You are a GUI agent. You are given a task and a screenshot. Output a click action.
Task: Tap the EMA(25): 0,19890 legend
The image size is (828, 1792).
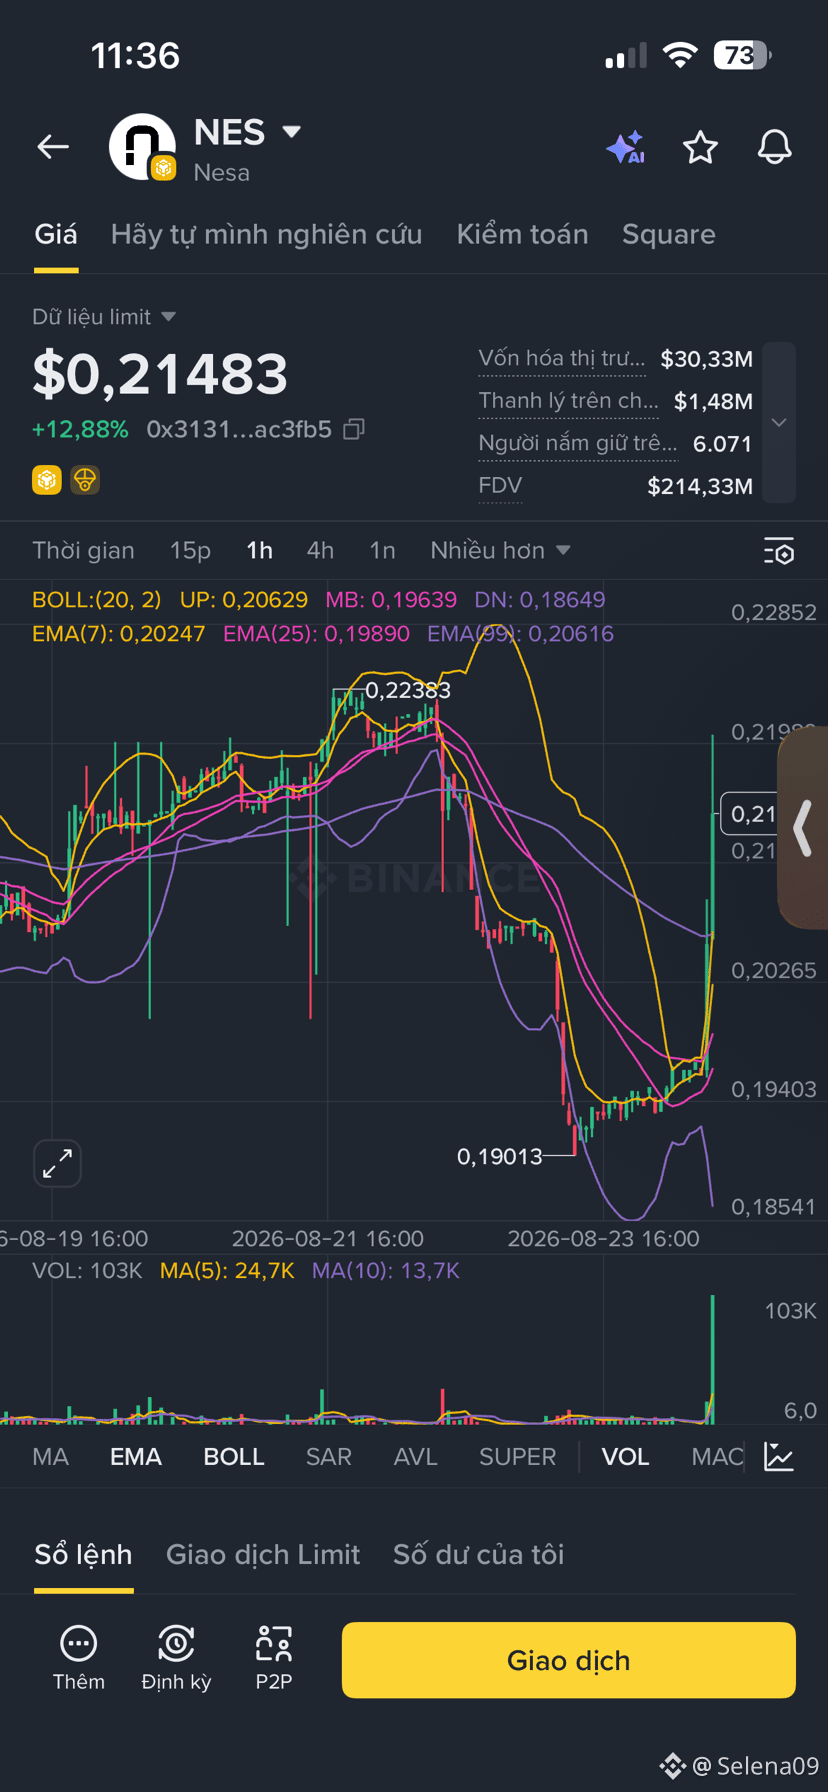tap(318, 634)
